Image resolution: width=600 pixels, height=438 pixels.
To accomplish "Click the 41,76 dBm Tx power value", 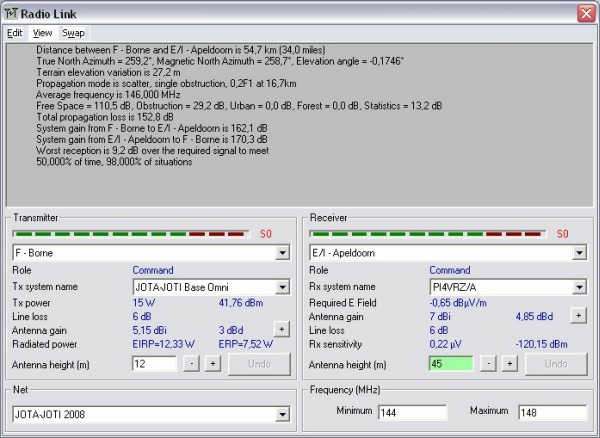I will (x=241, y=303).
